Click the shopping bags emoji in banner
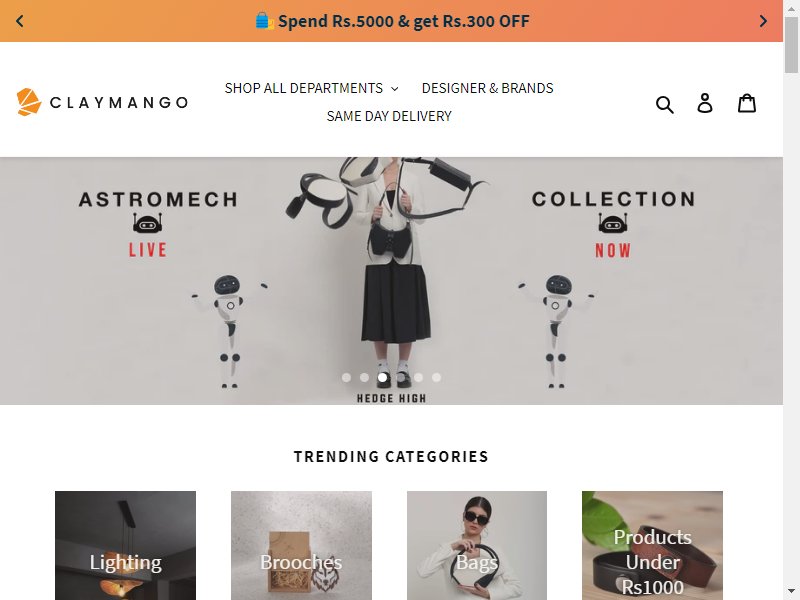800x600 pixels. 264,21
